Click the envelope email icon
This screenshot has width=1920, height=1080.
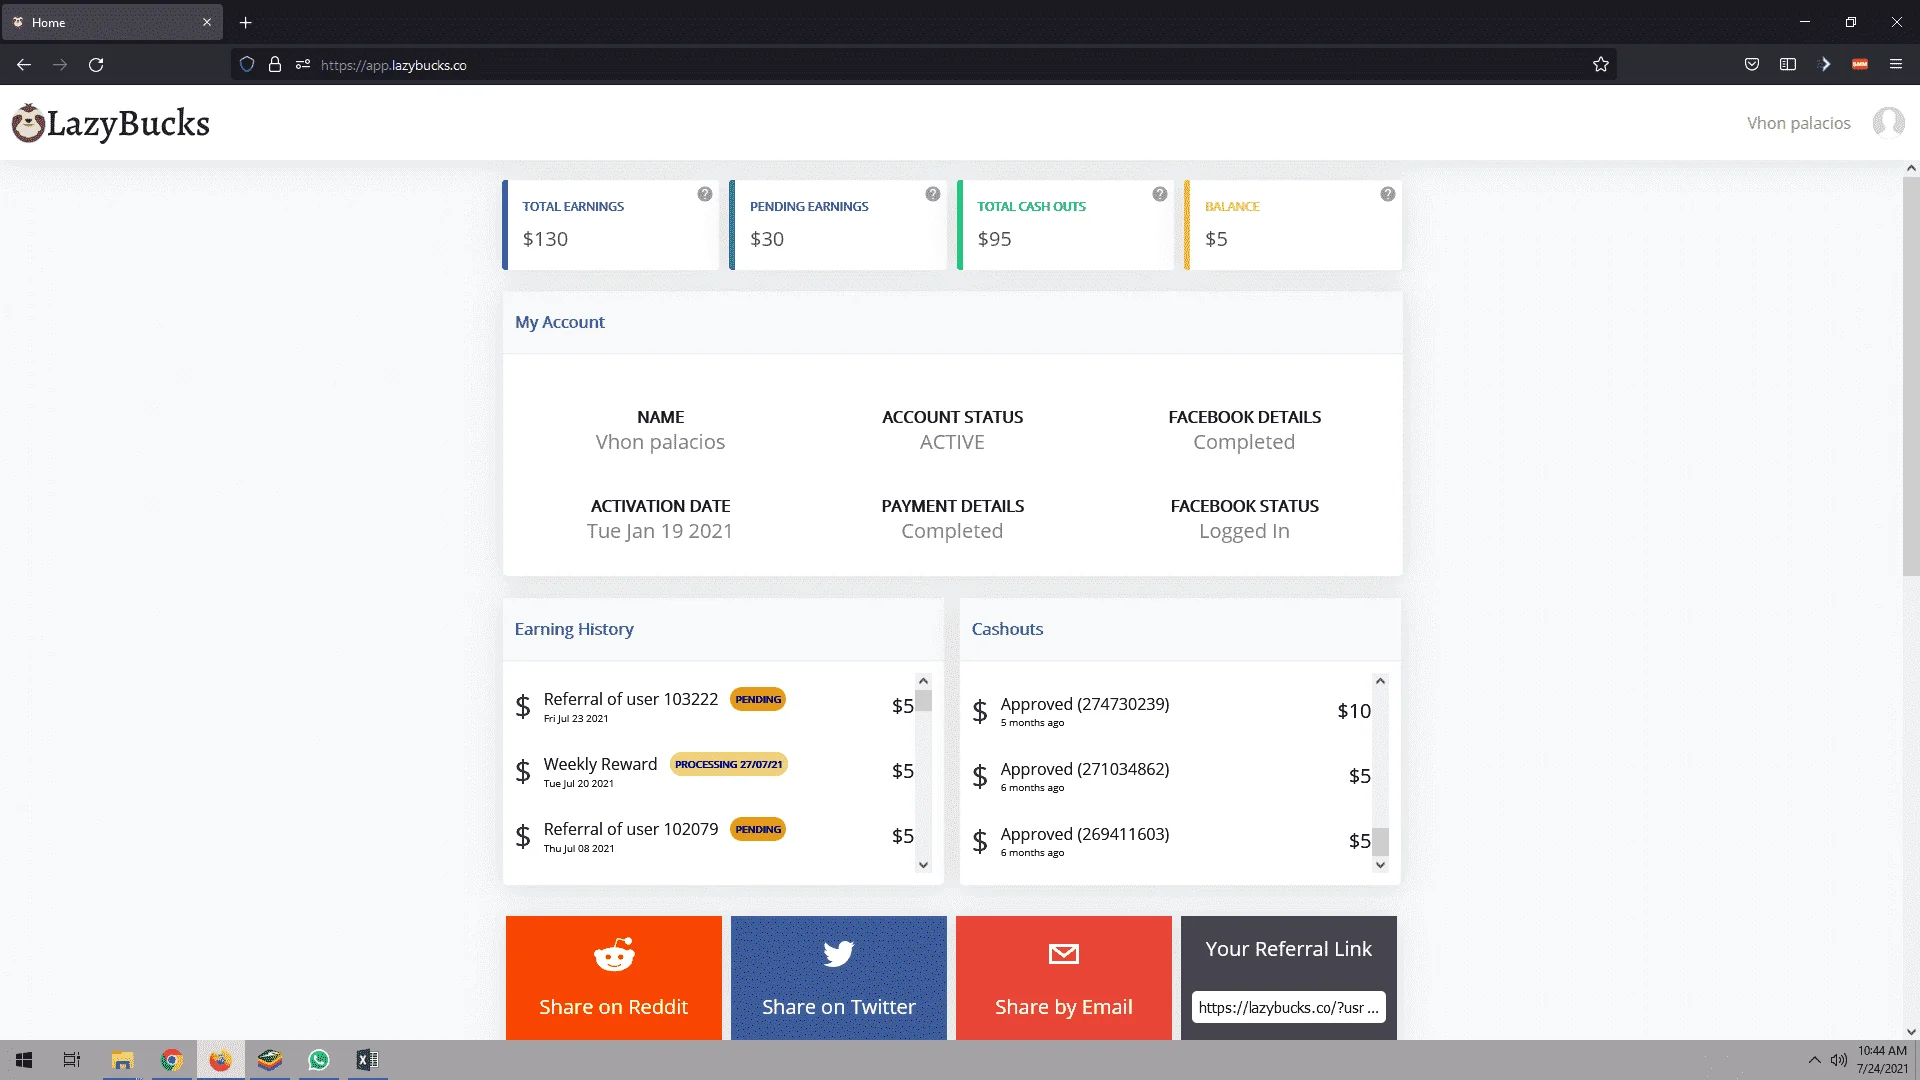(x=1064, y=954)
